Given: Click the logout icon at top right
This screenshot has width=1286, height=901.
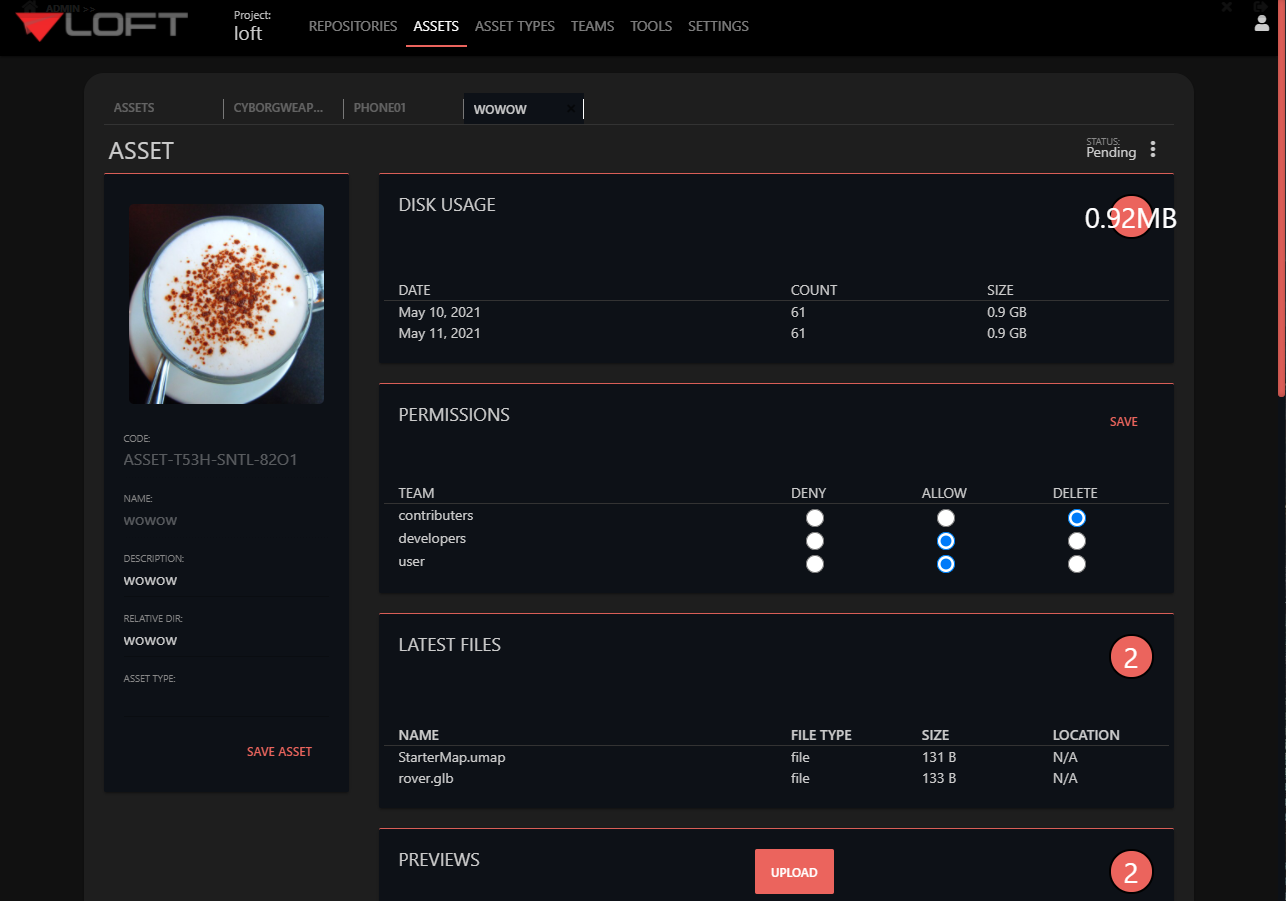Looking at the screenshot, I should [x=1260, y=6].
